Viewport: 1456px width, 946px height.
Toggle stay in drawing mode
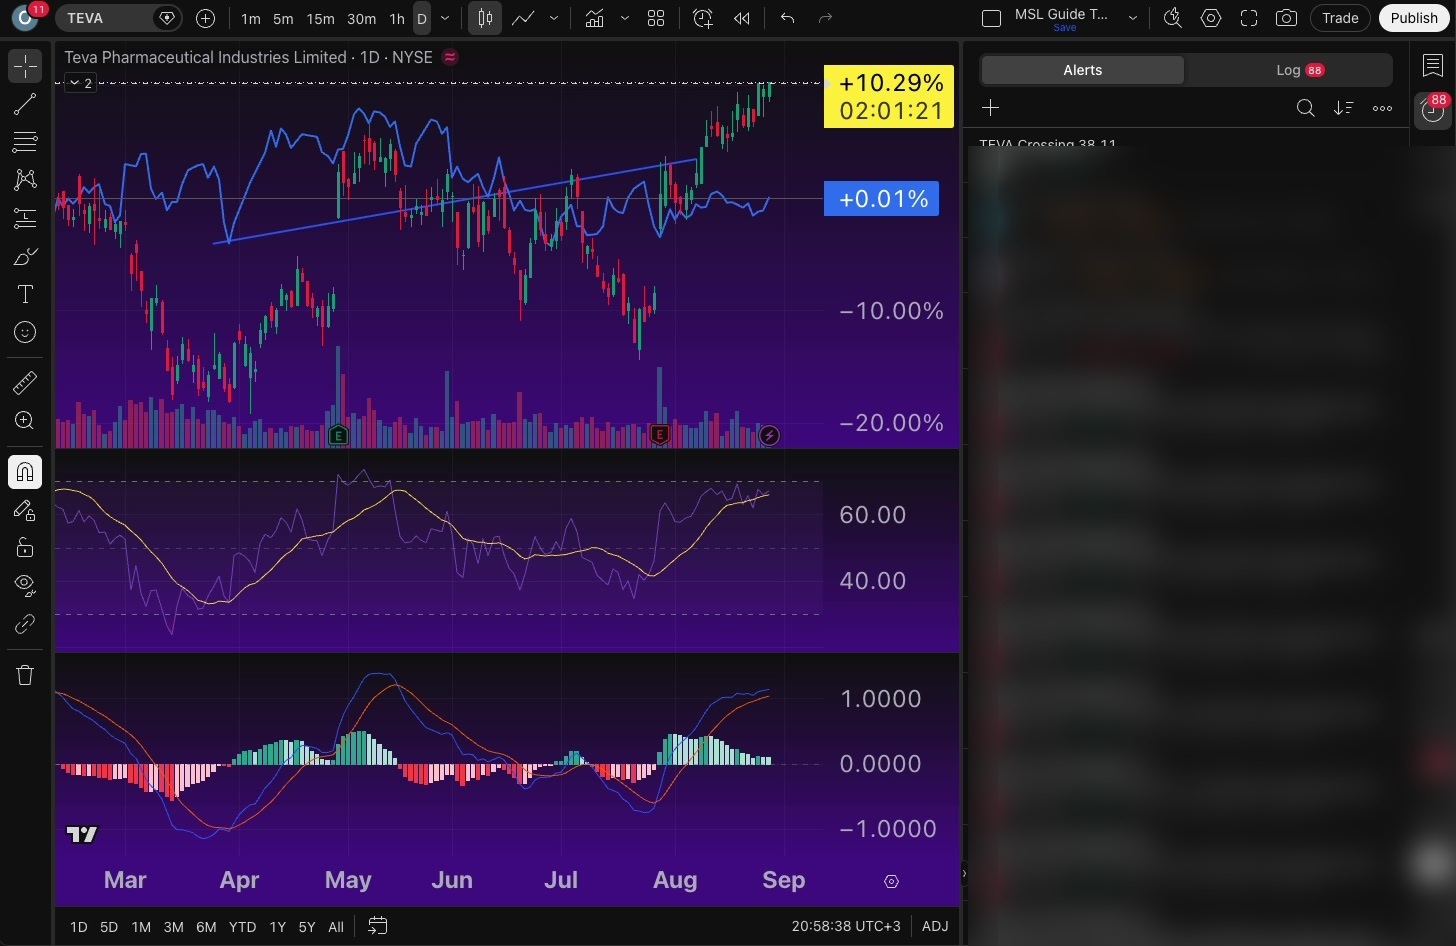(25, 510)
